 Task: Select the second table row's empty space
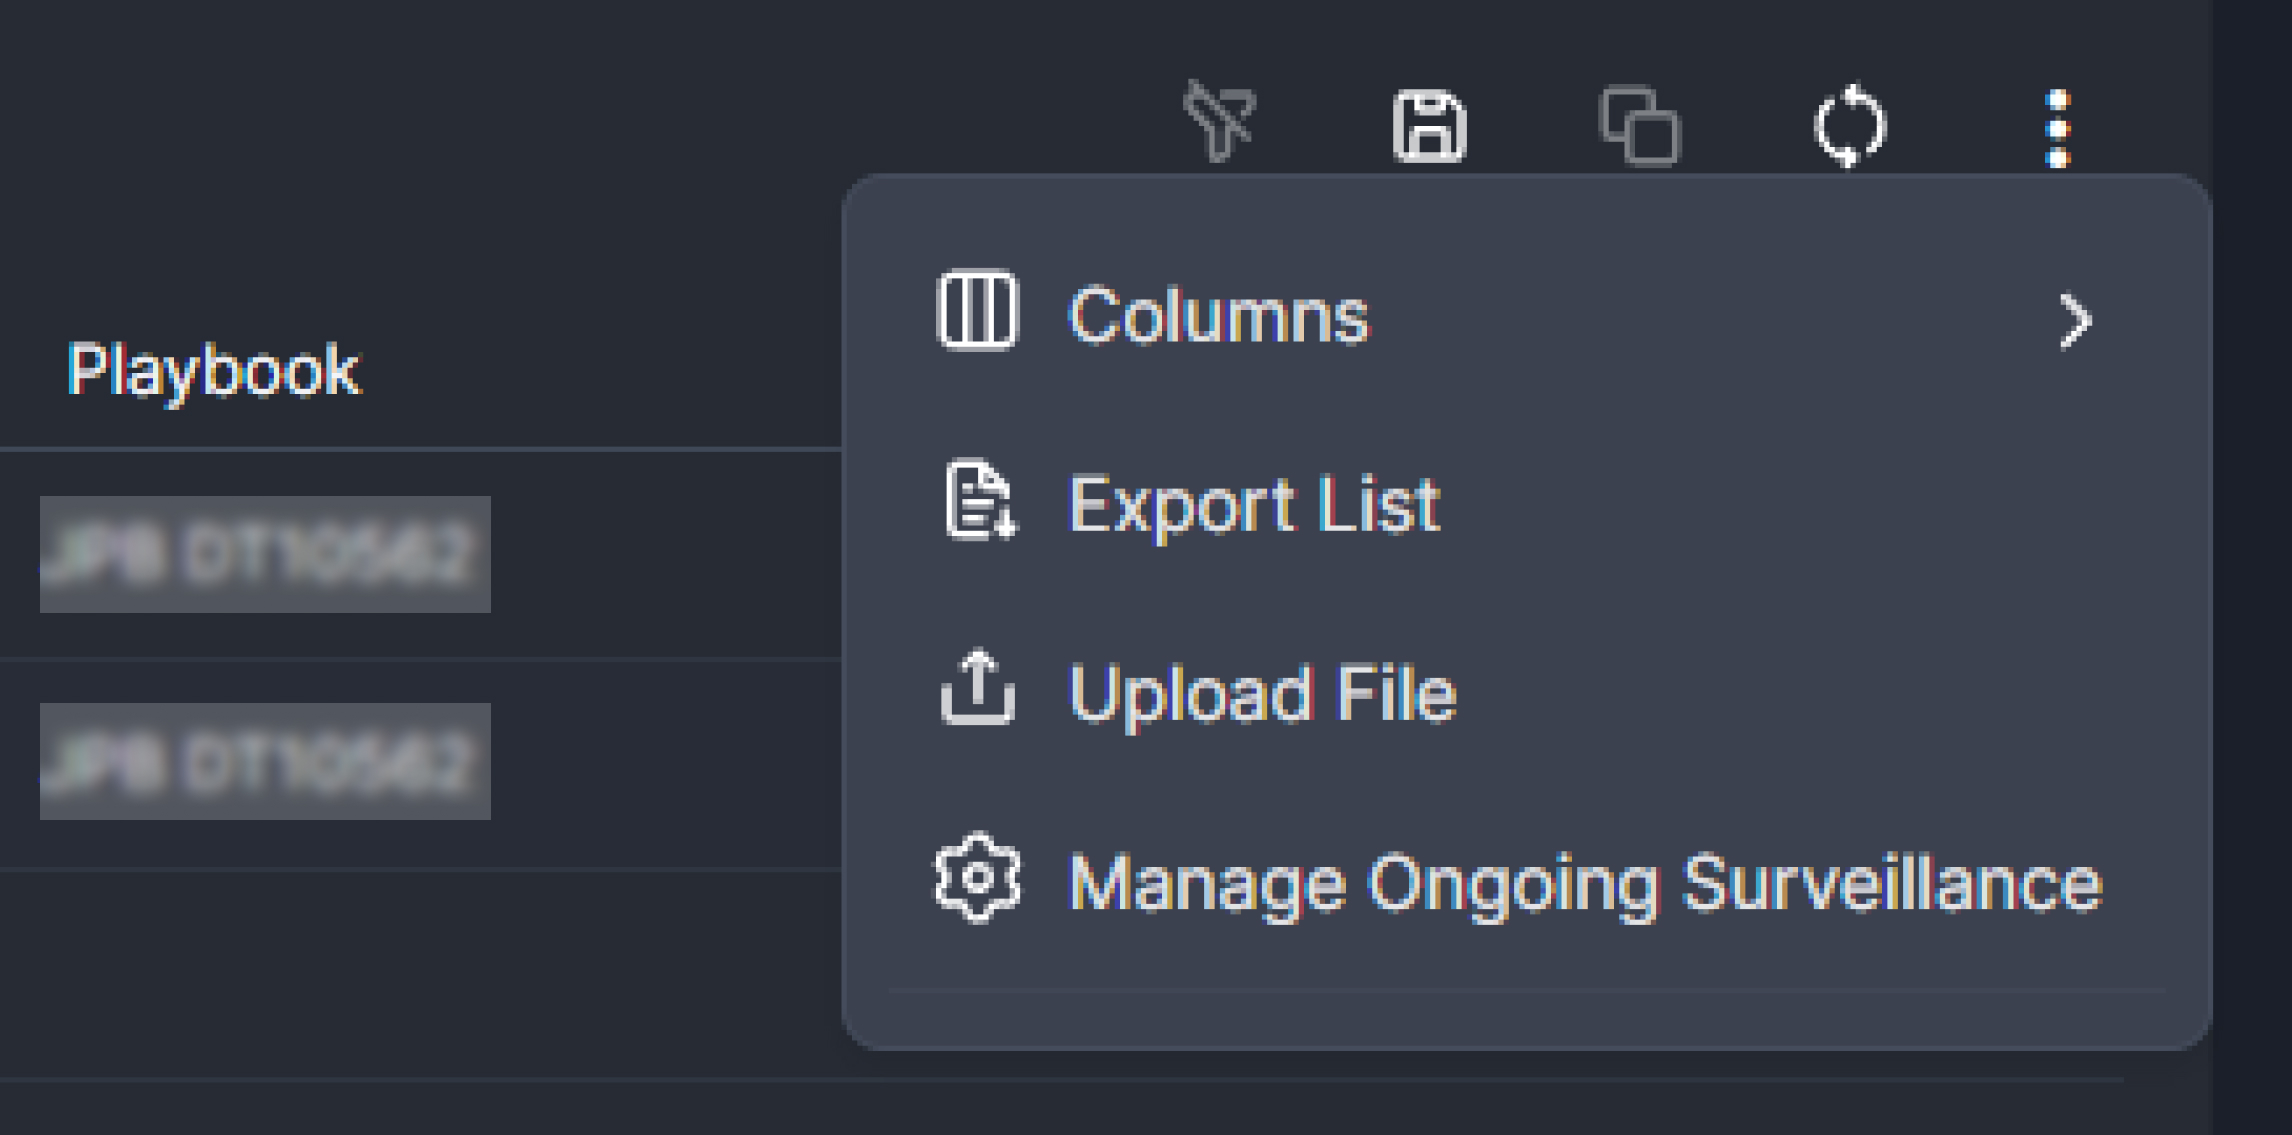[660, 763]
